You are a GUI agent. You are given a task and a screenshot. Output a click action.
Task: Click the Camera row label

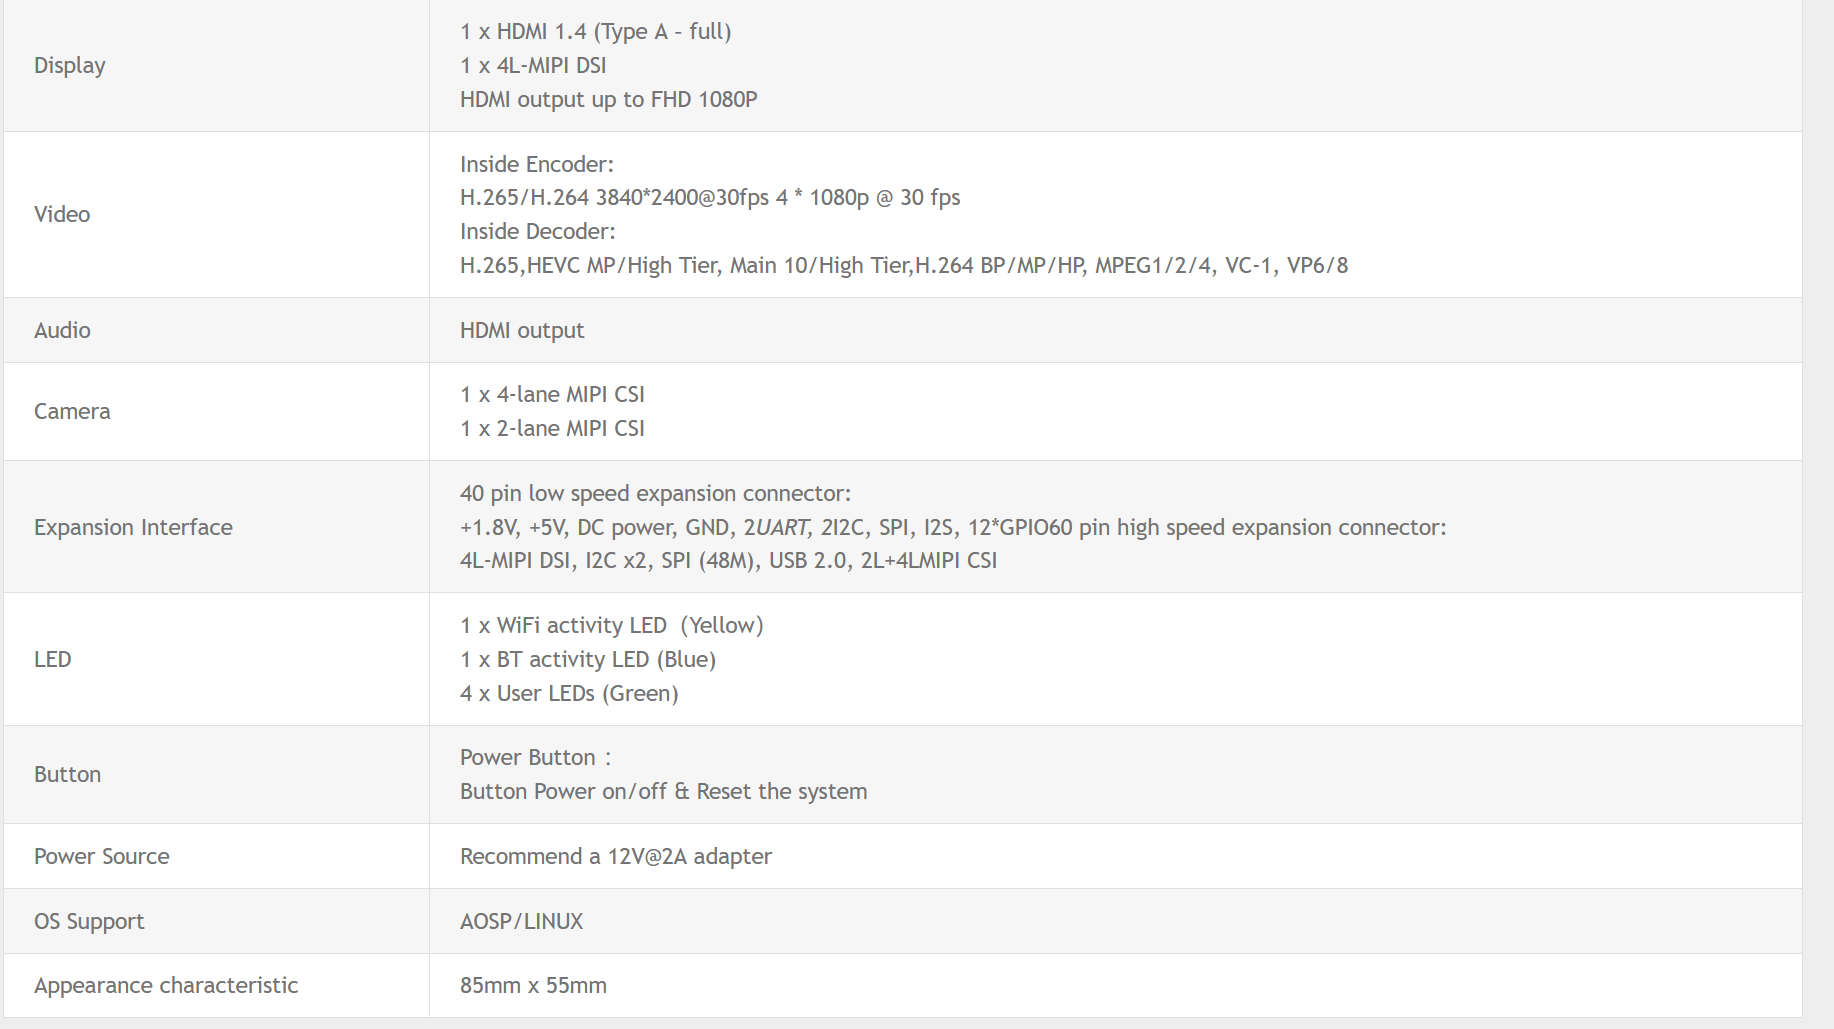point(72,411)
